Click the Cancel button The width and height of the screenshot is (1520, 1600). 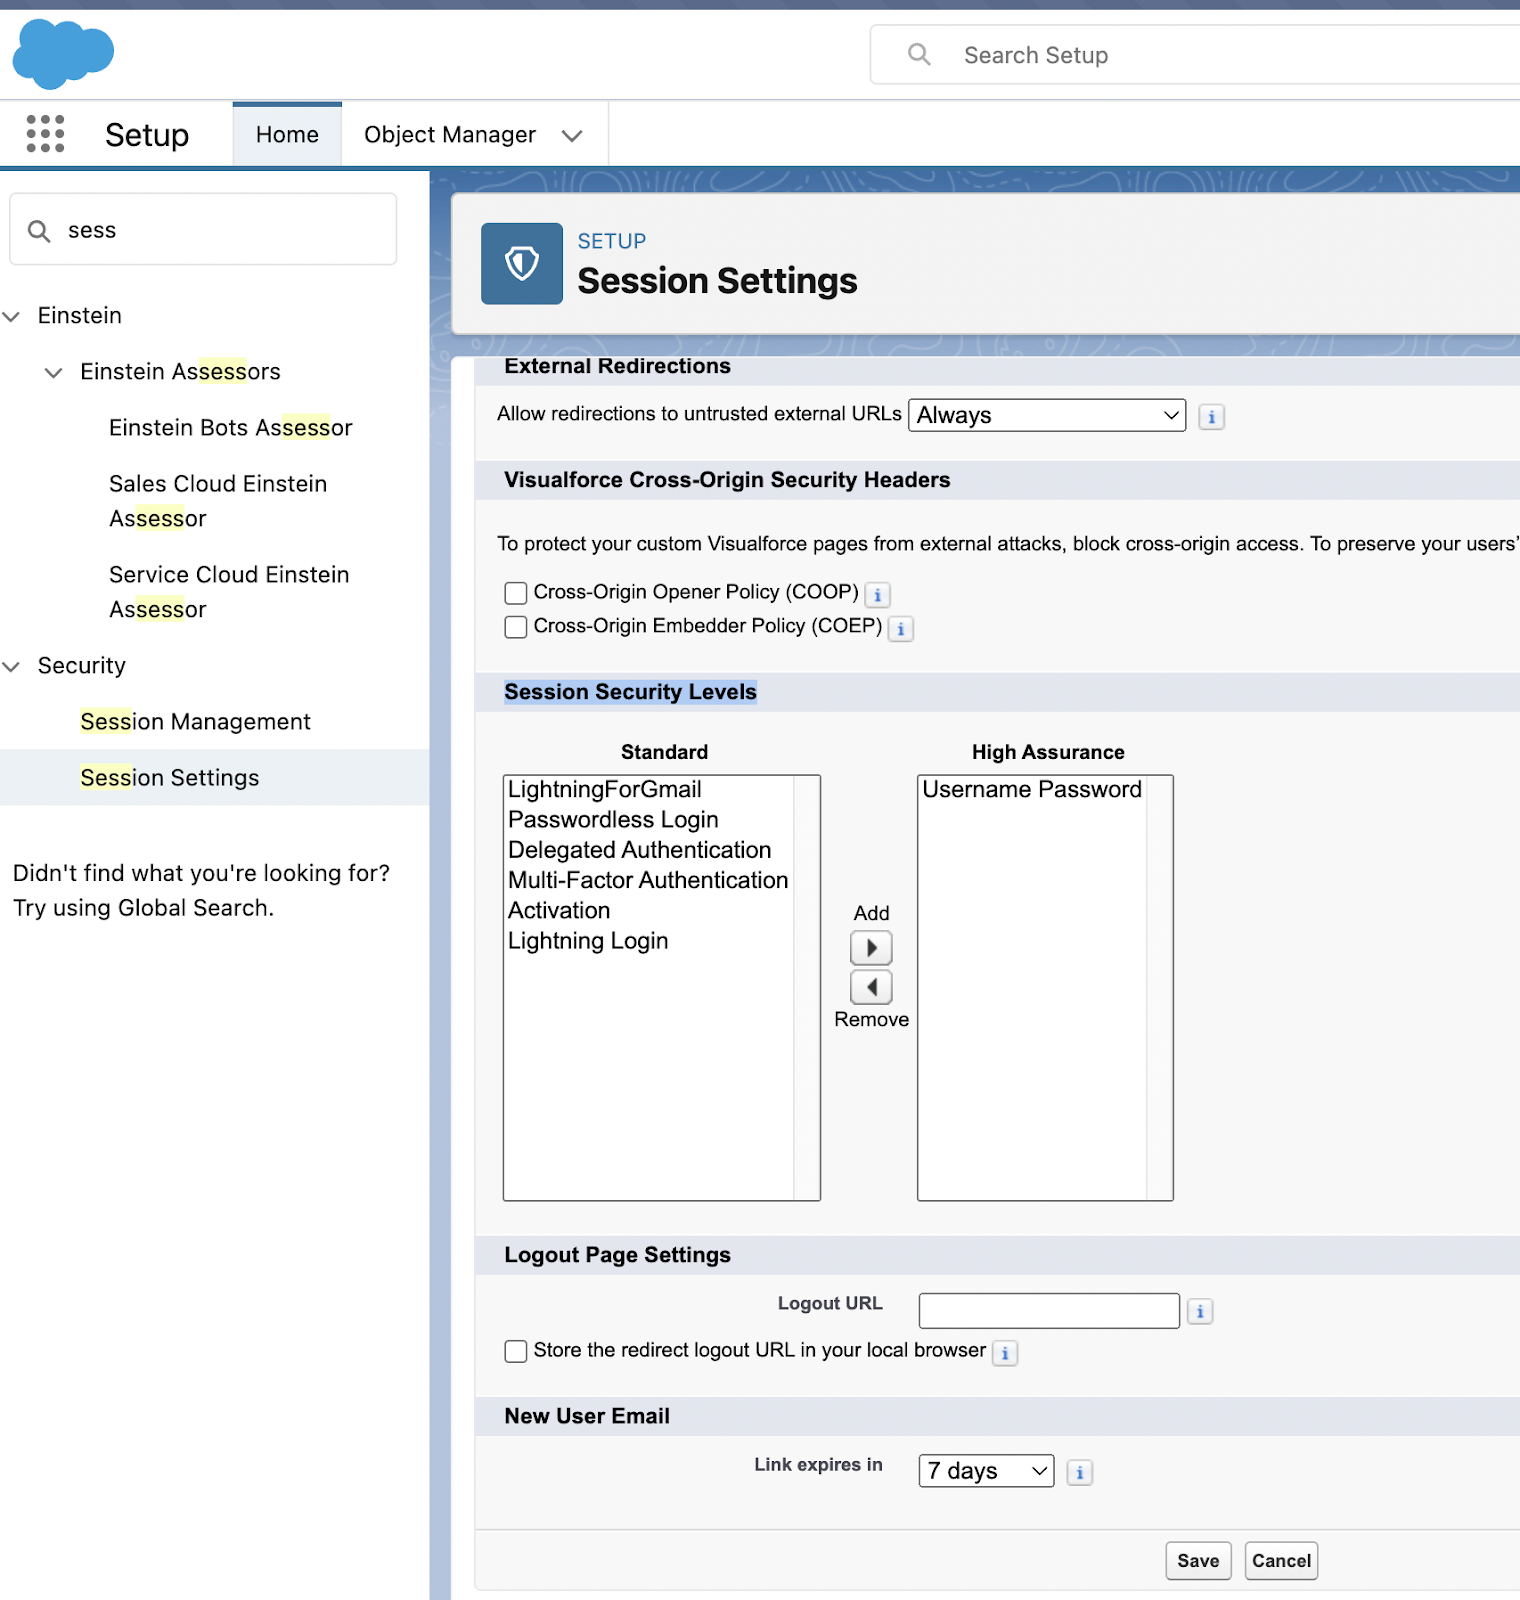[1281, 1561]
